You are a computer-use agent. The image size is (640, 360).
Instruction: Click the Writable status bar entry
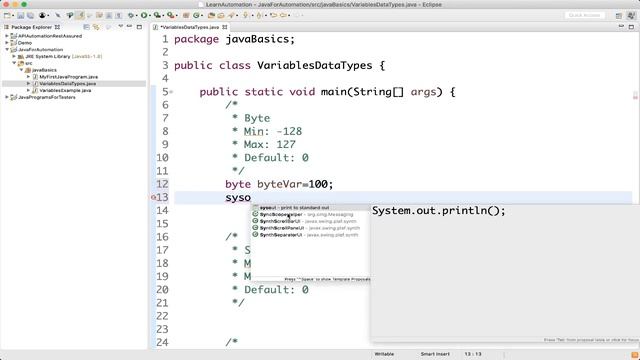[384, 354]
